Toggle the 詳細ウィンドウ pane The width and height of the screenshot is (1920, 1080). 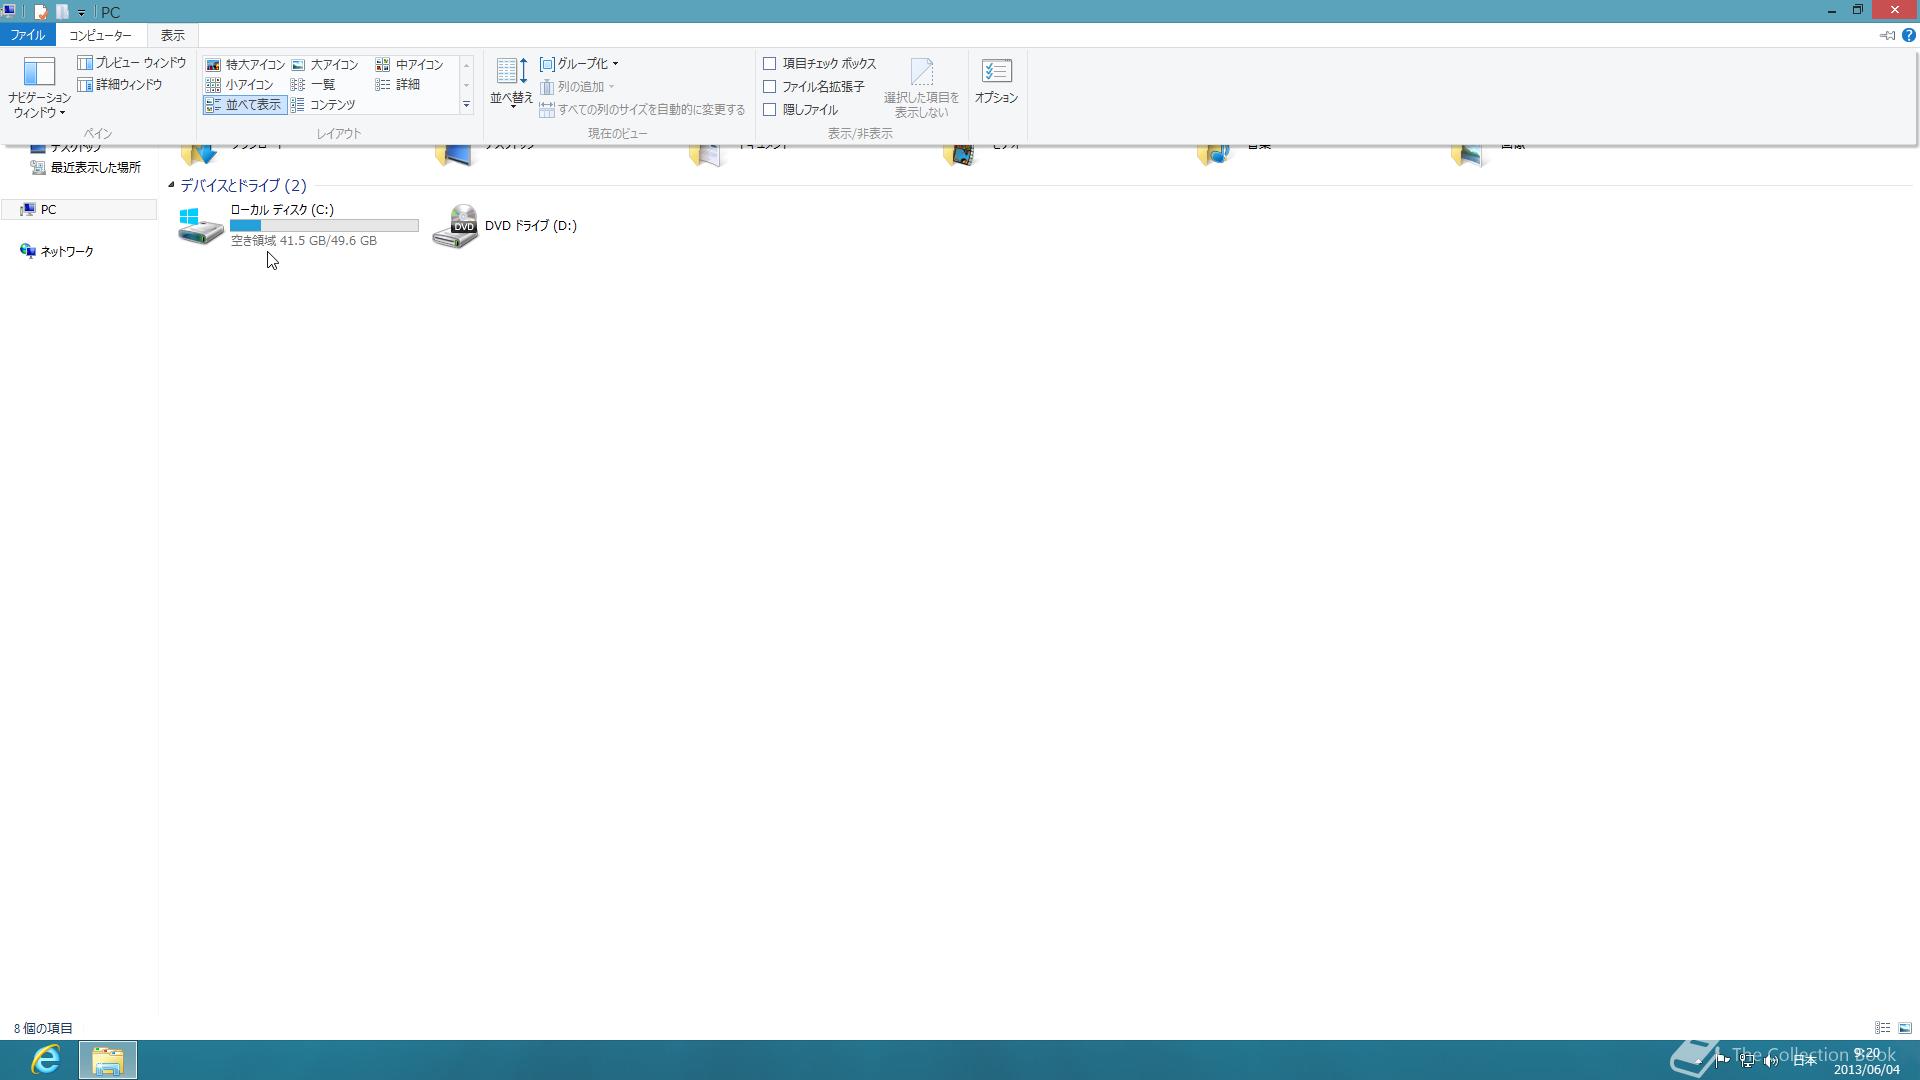click(x=120, y=85)
